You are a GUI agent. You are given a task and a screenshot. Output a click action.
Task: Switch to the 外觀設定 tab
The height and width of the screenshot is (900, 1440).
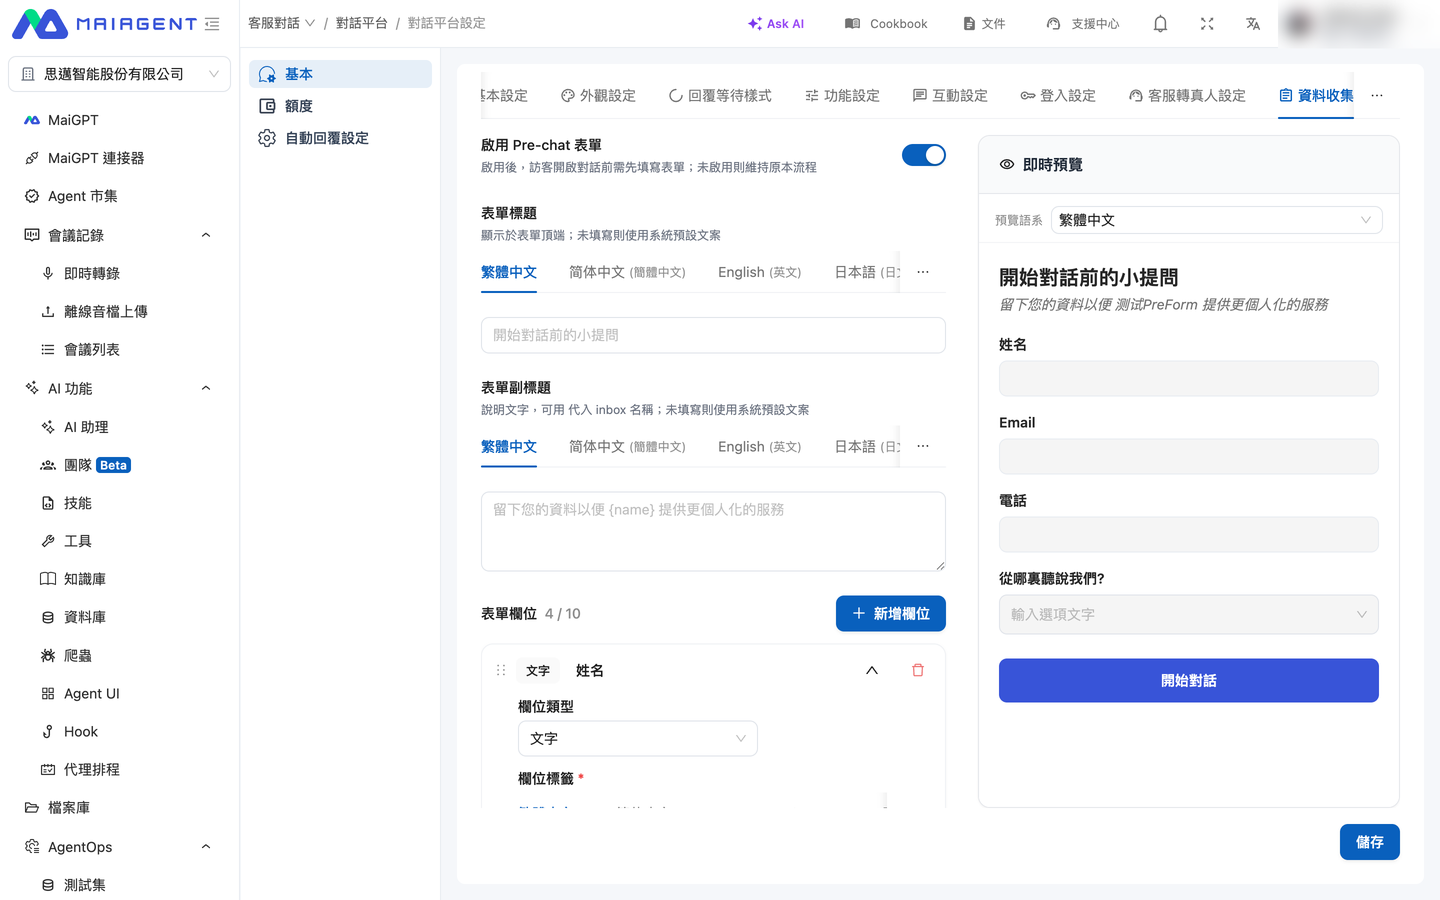598,96
